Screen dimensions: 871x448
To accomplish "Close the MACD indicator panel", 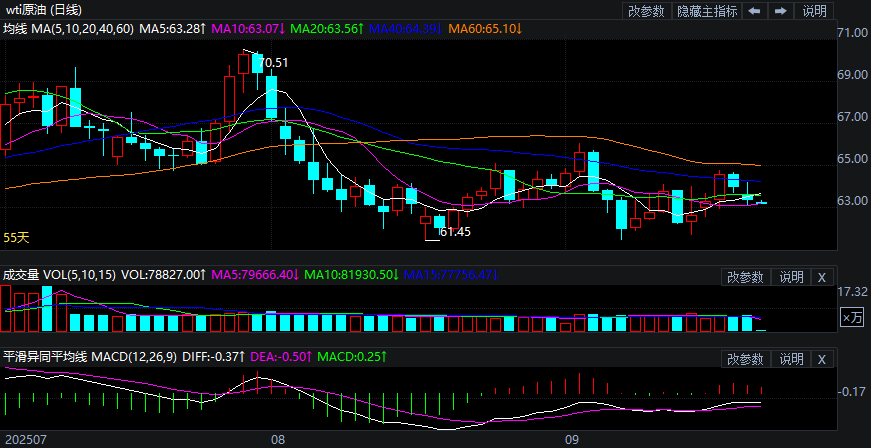I will click(821, 359).
